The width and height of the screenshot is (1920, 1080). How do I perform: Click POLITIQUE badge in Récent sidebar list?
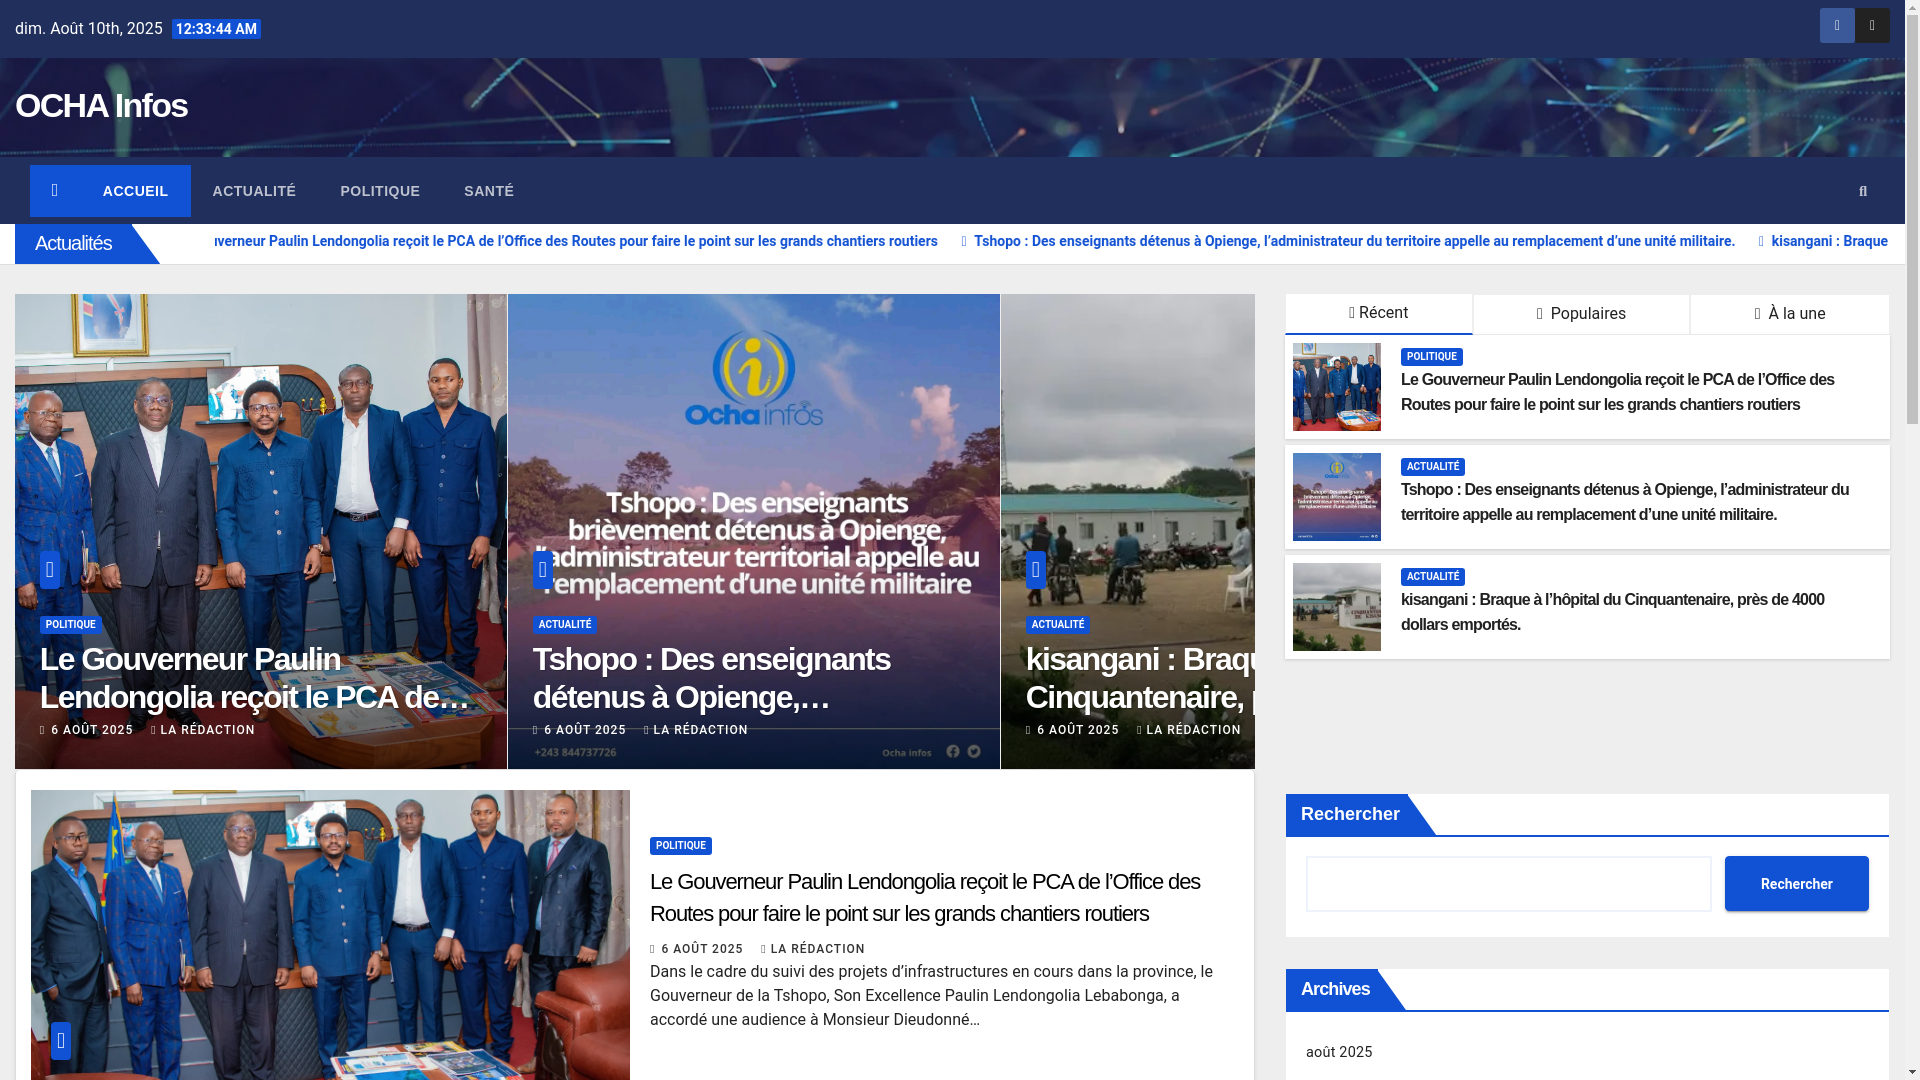pos(1432,357)
